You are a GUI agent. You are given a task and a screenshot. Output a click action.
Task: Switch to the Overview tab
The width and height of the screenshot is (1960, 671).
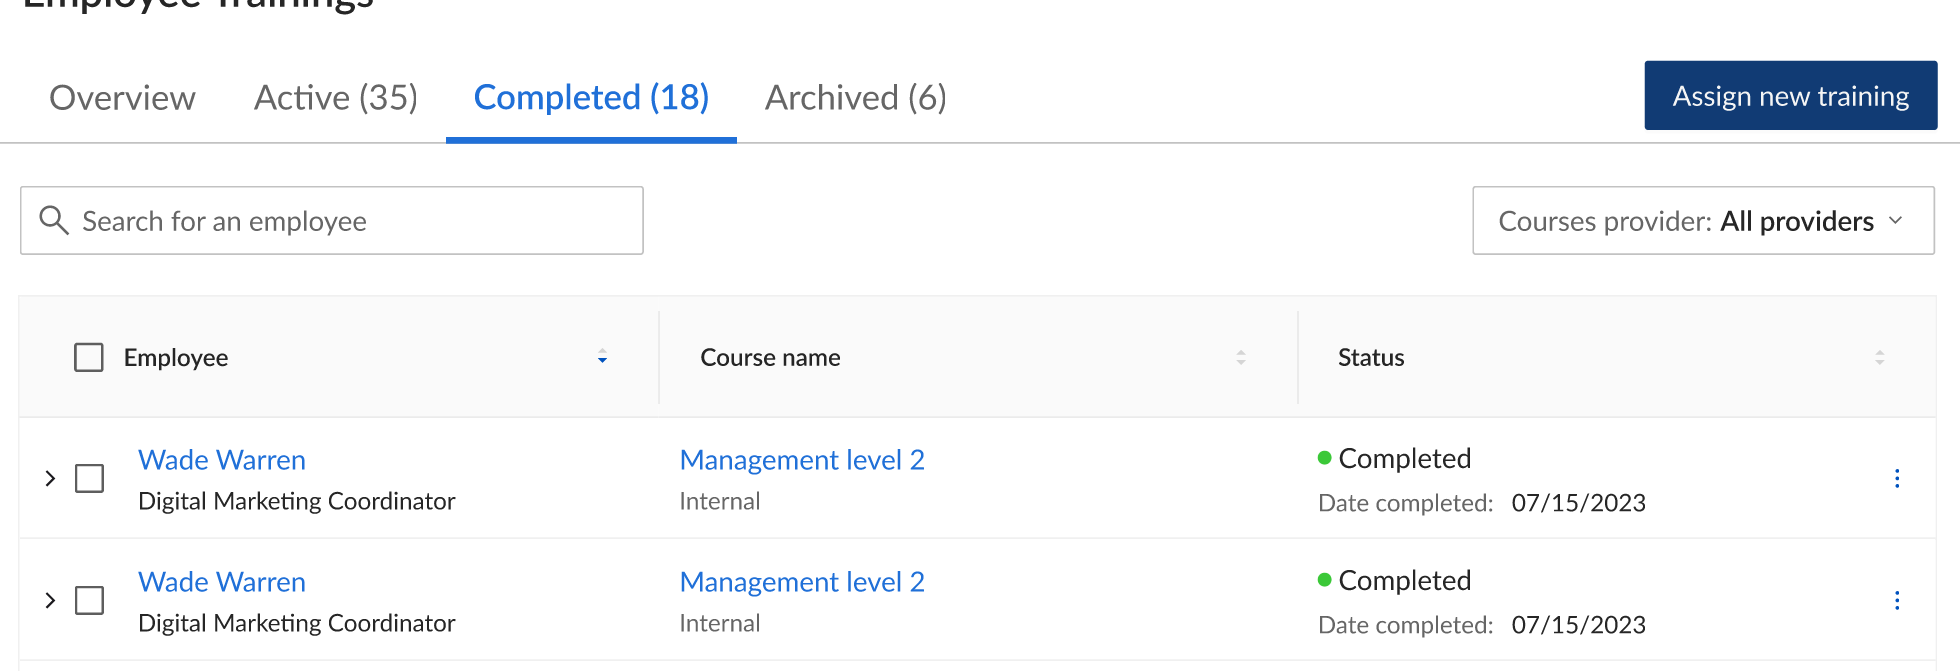pyautogui.click(x=122, y=98)
